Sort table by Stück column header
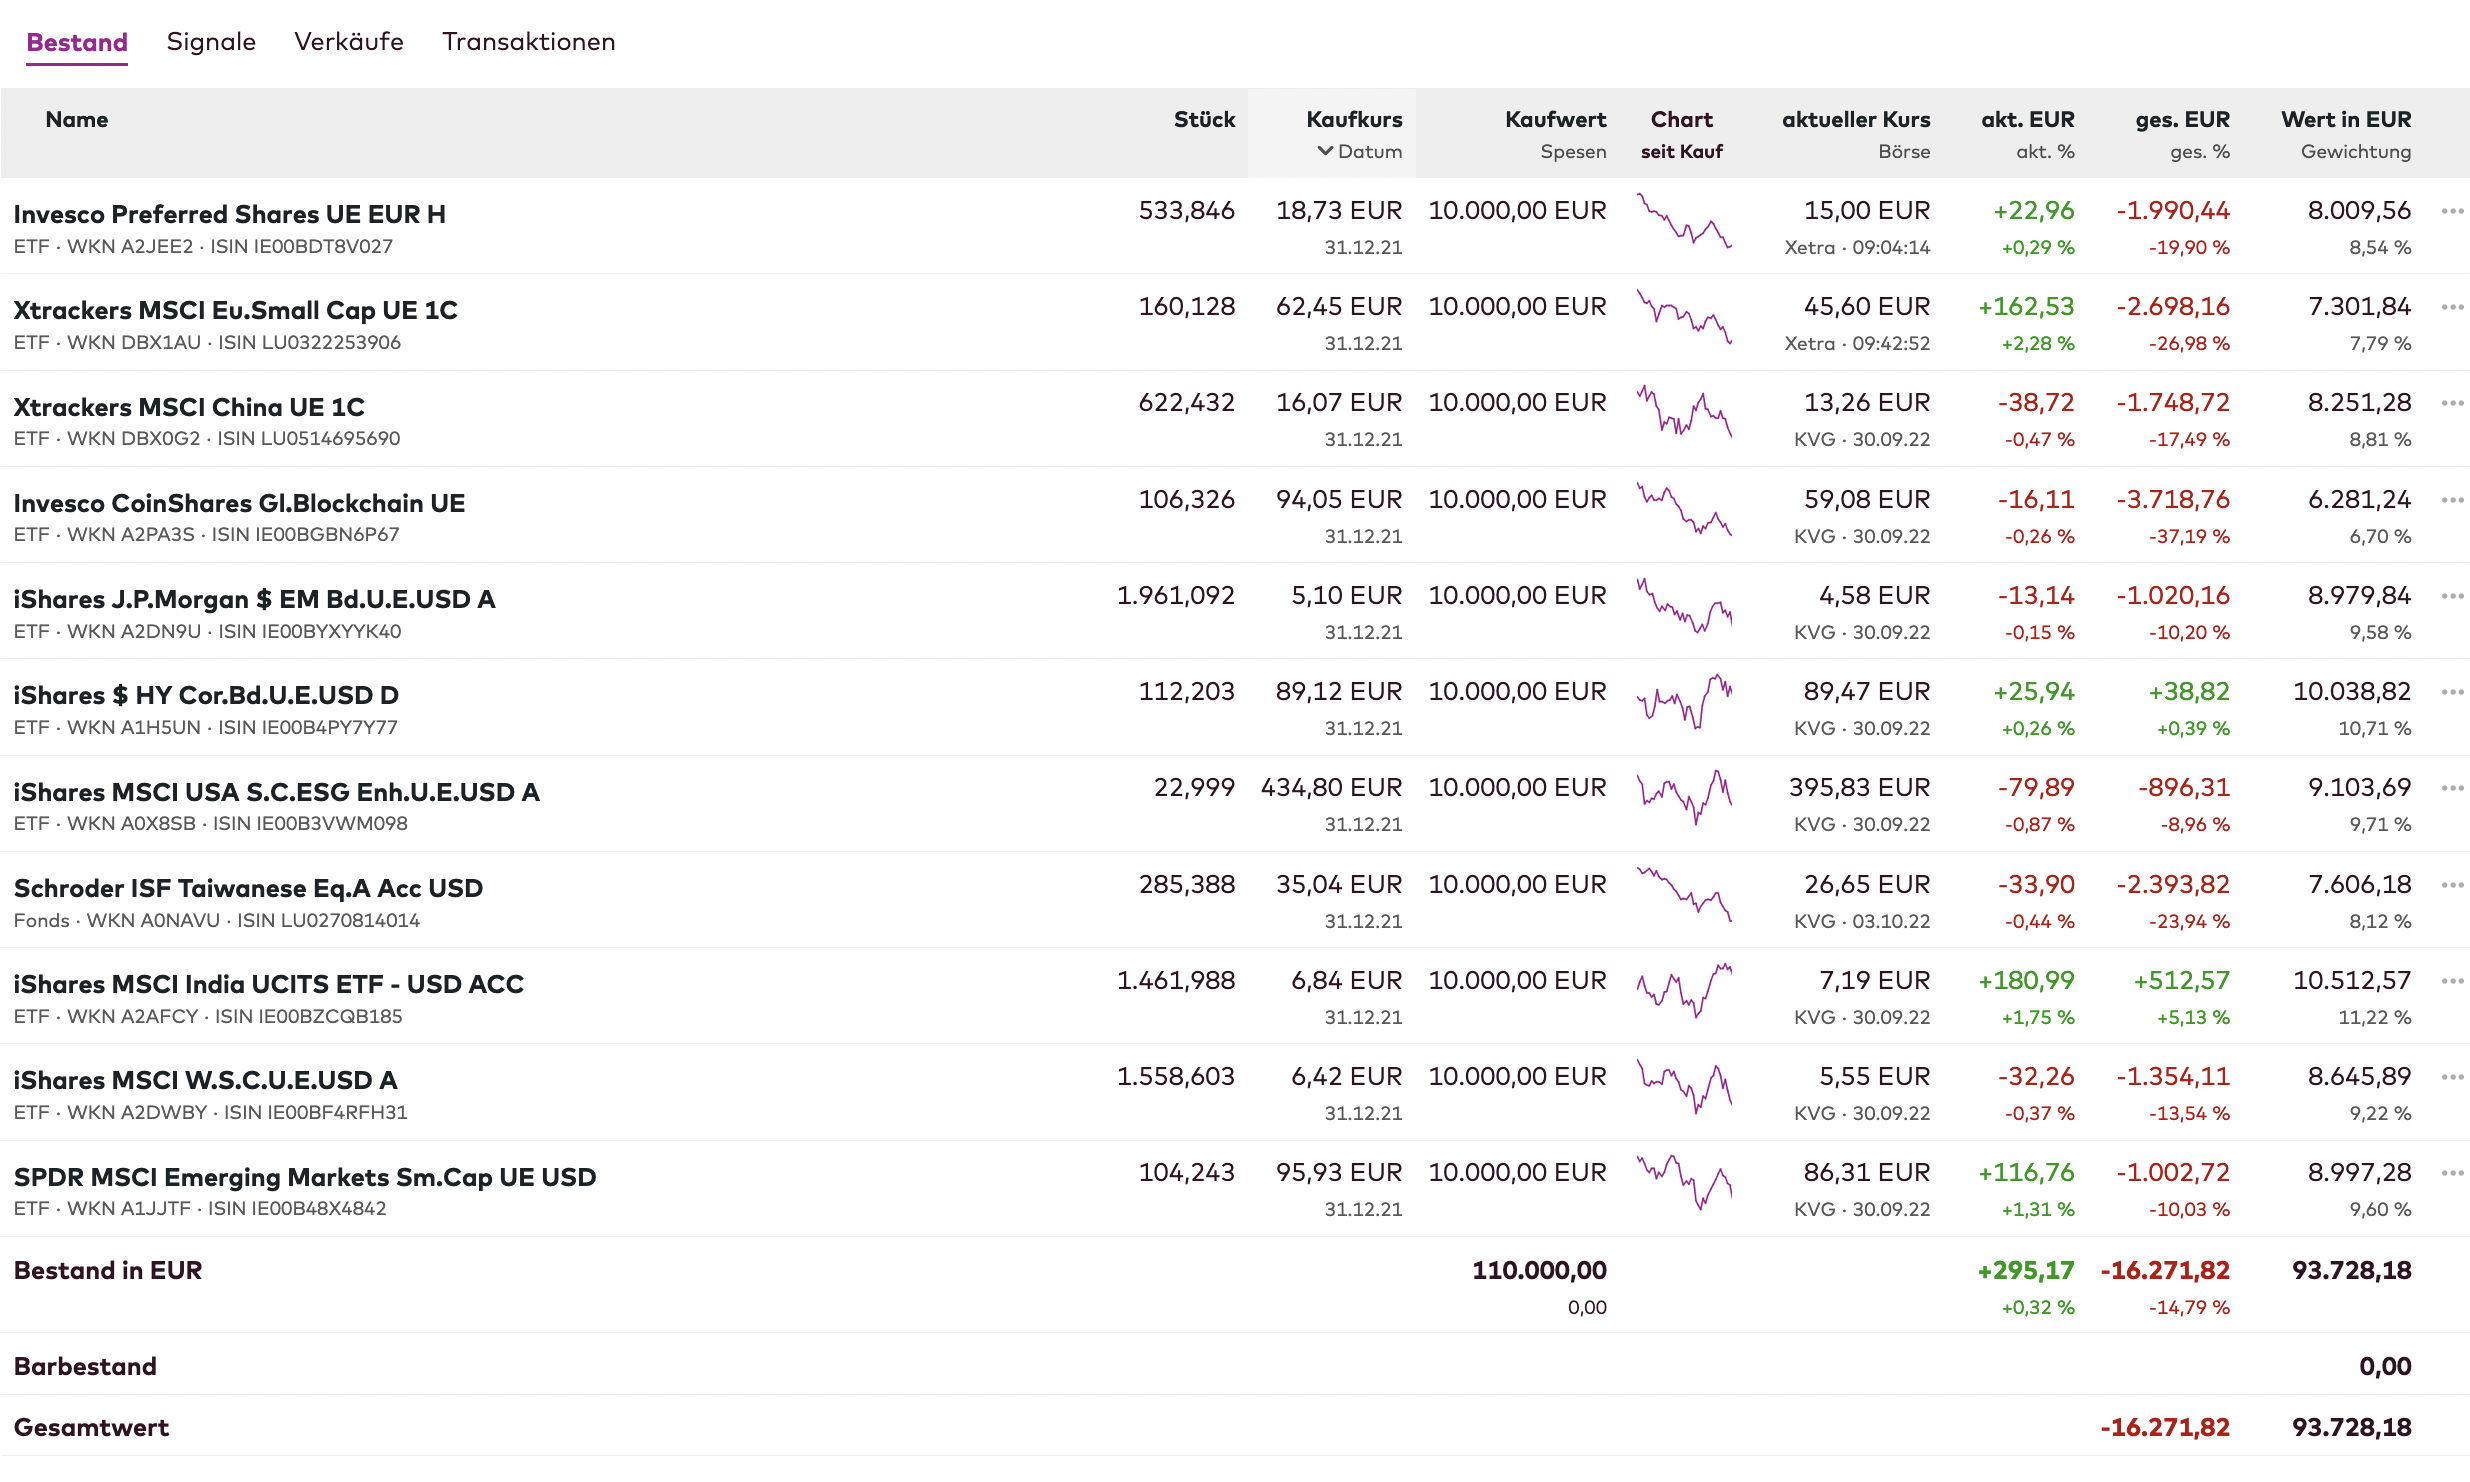2470x1482 pixels. 1203,120
